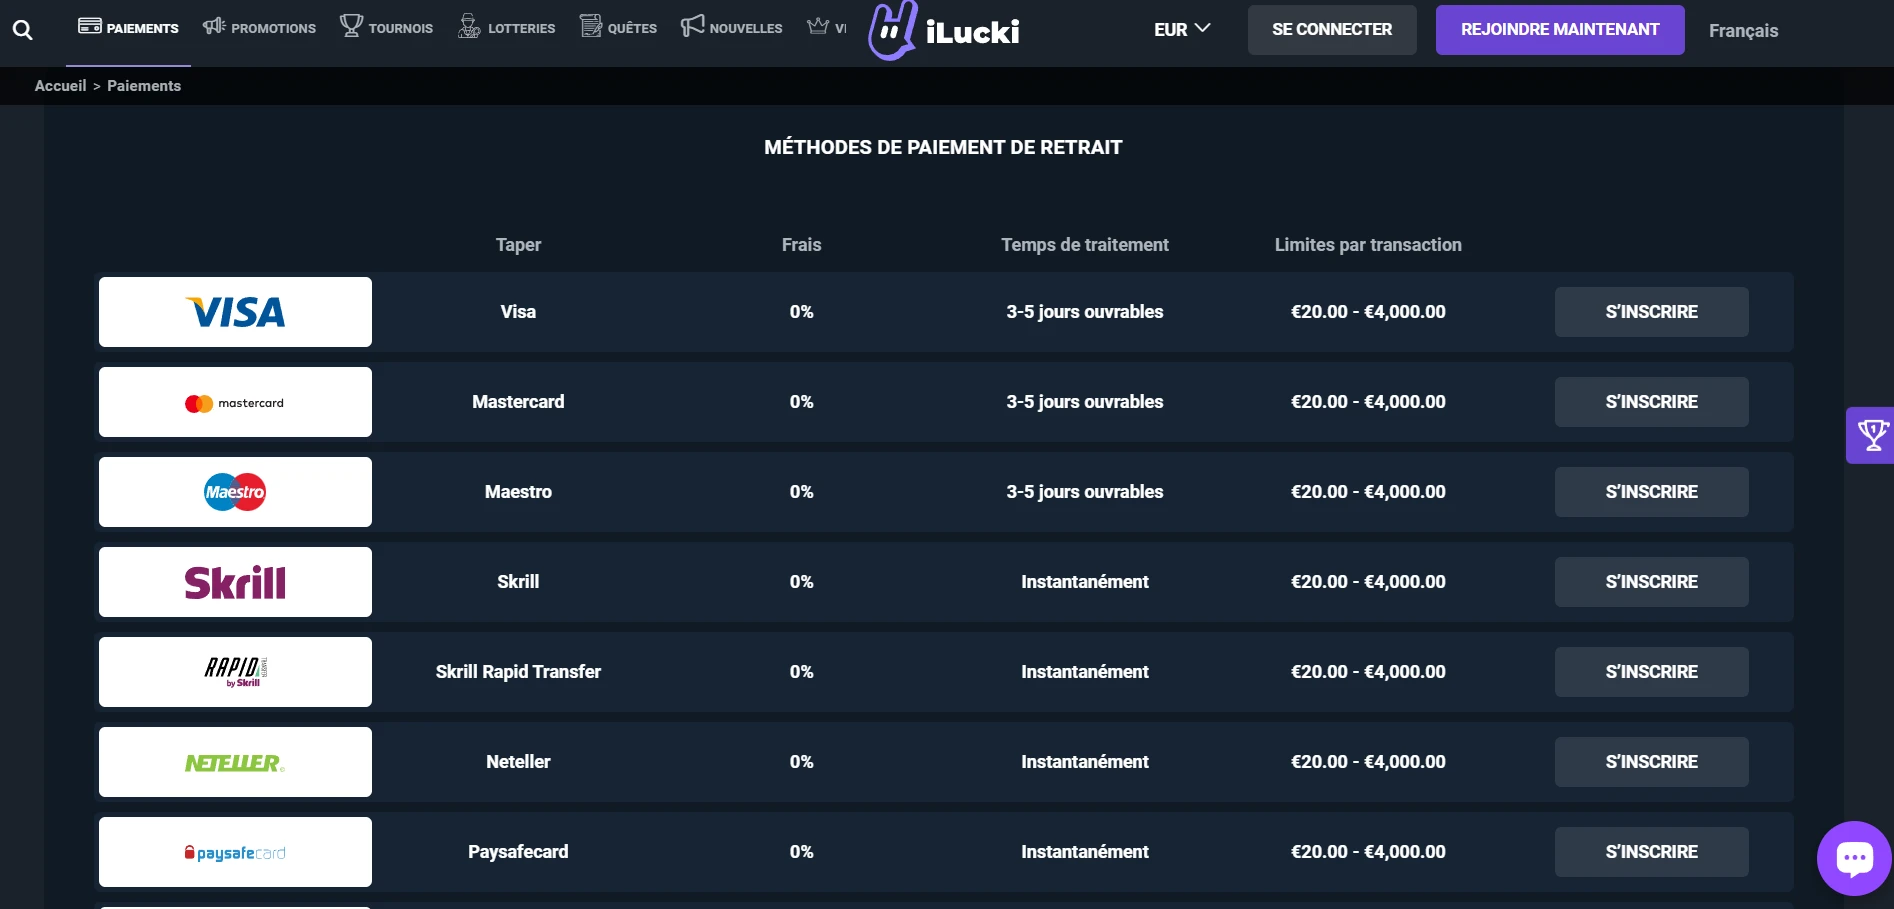
Task: Click Neteller's Instantanément cell
Action: [x=1085, y=762]
